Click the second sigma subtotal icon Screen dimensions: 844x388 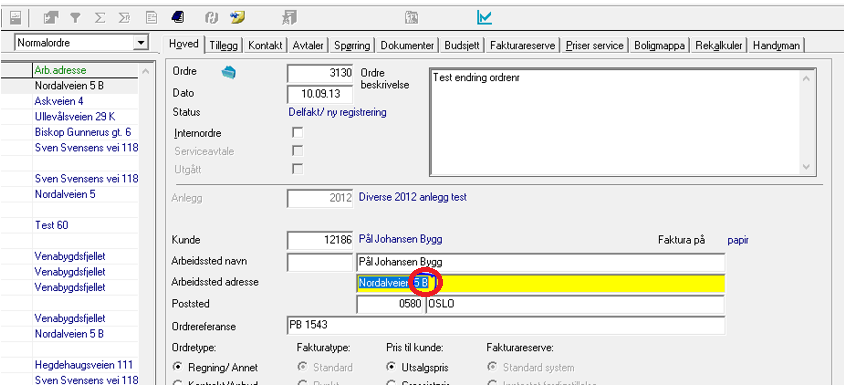point(124,18)
